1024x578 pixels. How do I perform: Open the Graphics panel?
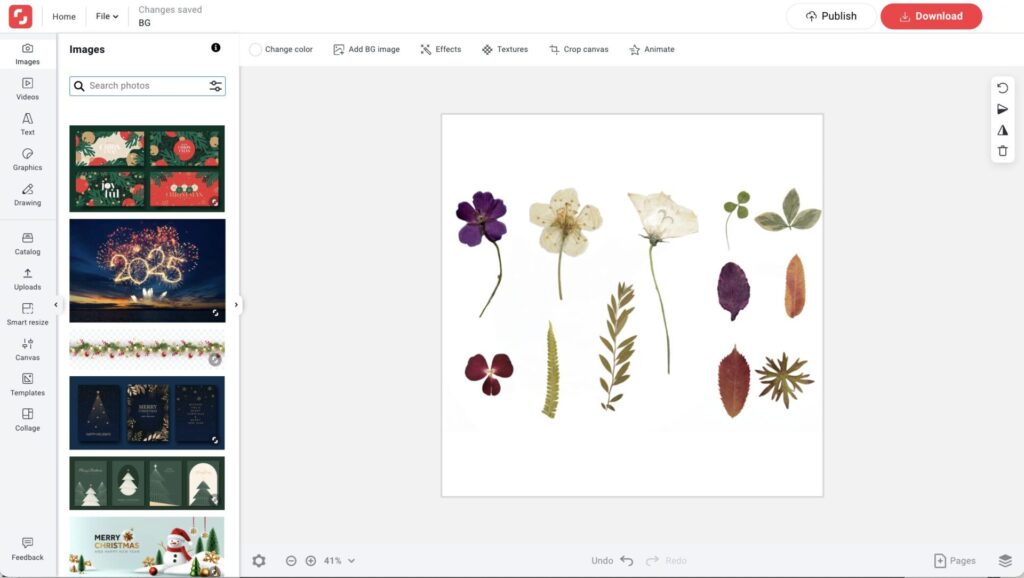click(28, 159)
